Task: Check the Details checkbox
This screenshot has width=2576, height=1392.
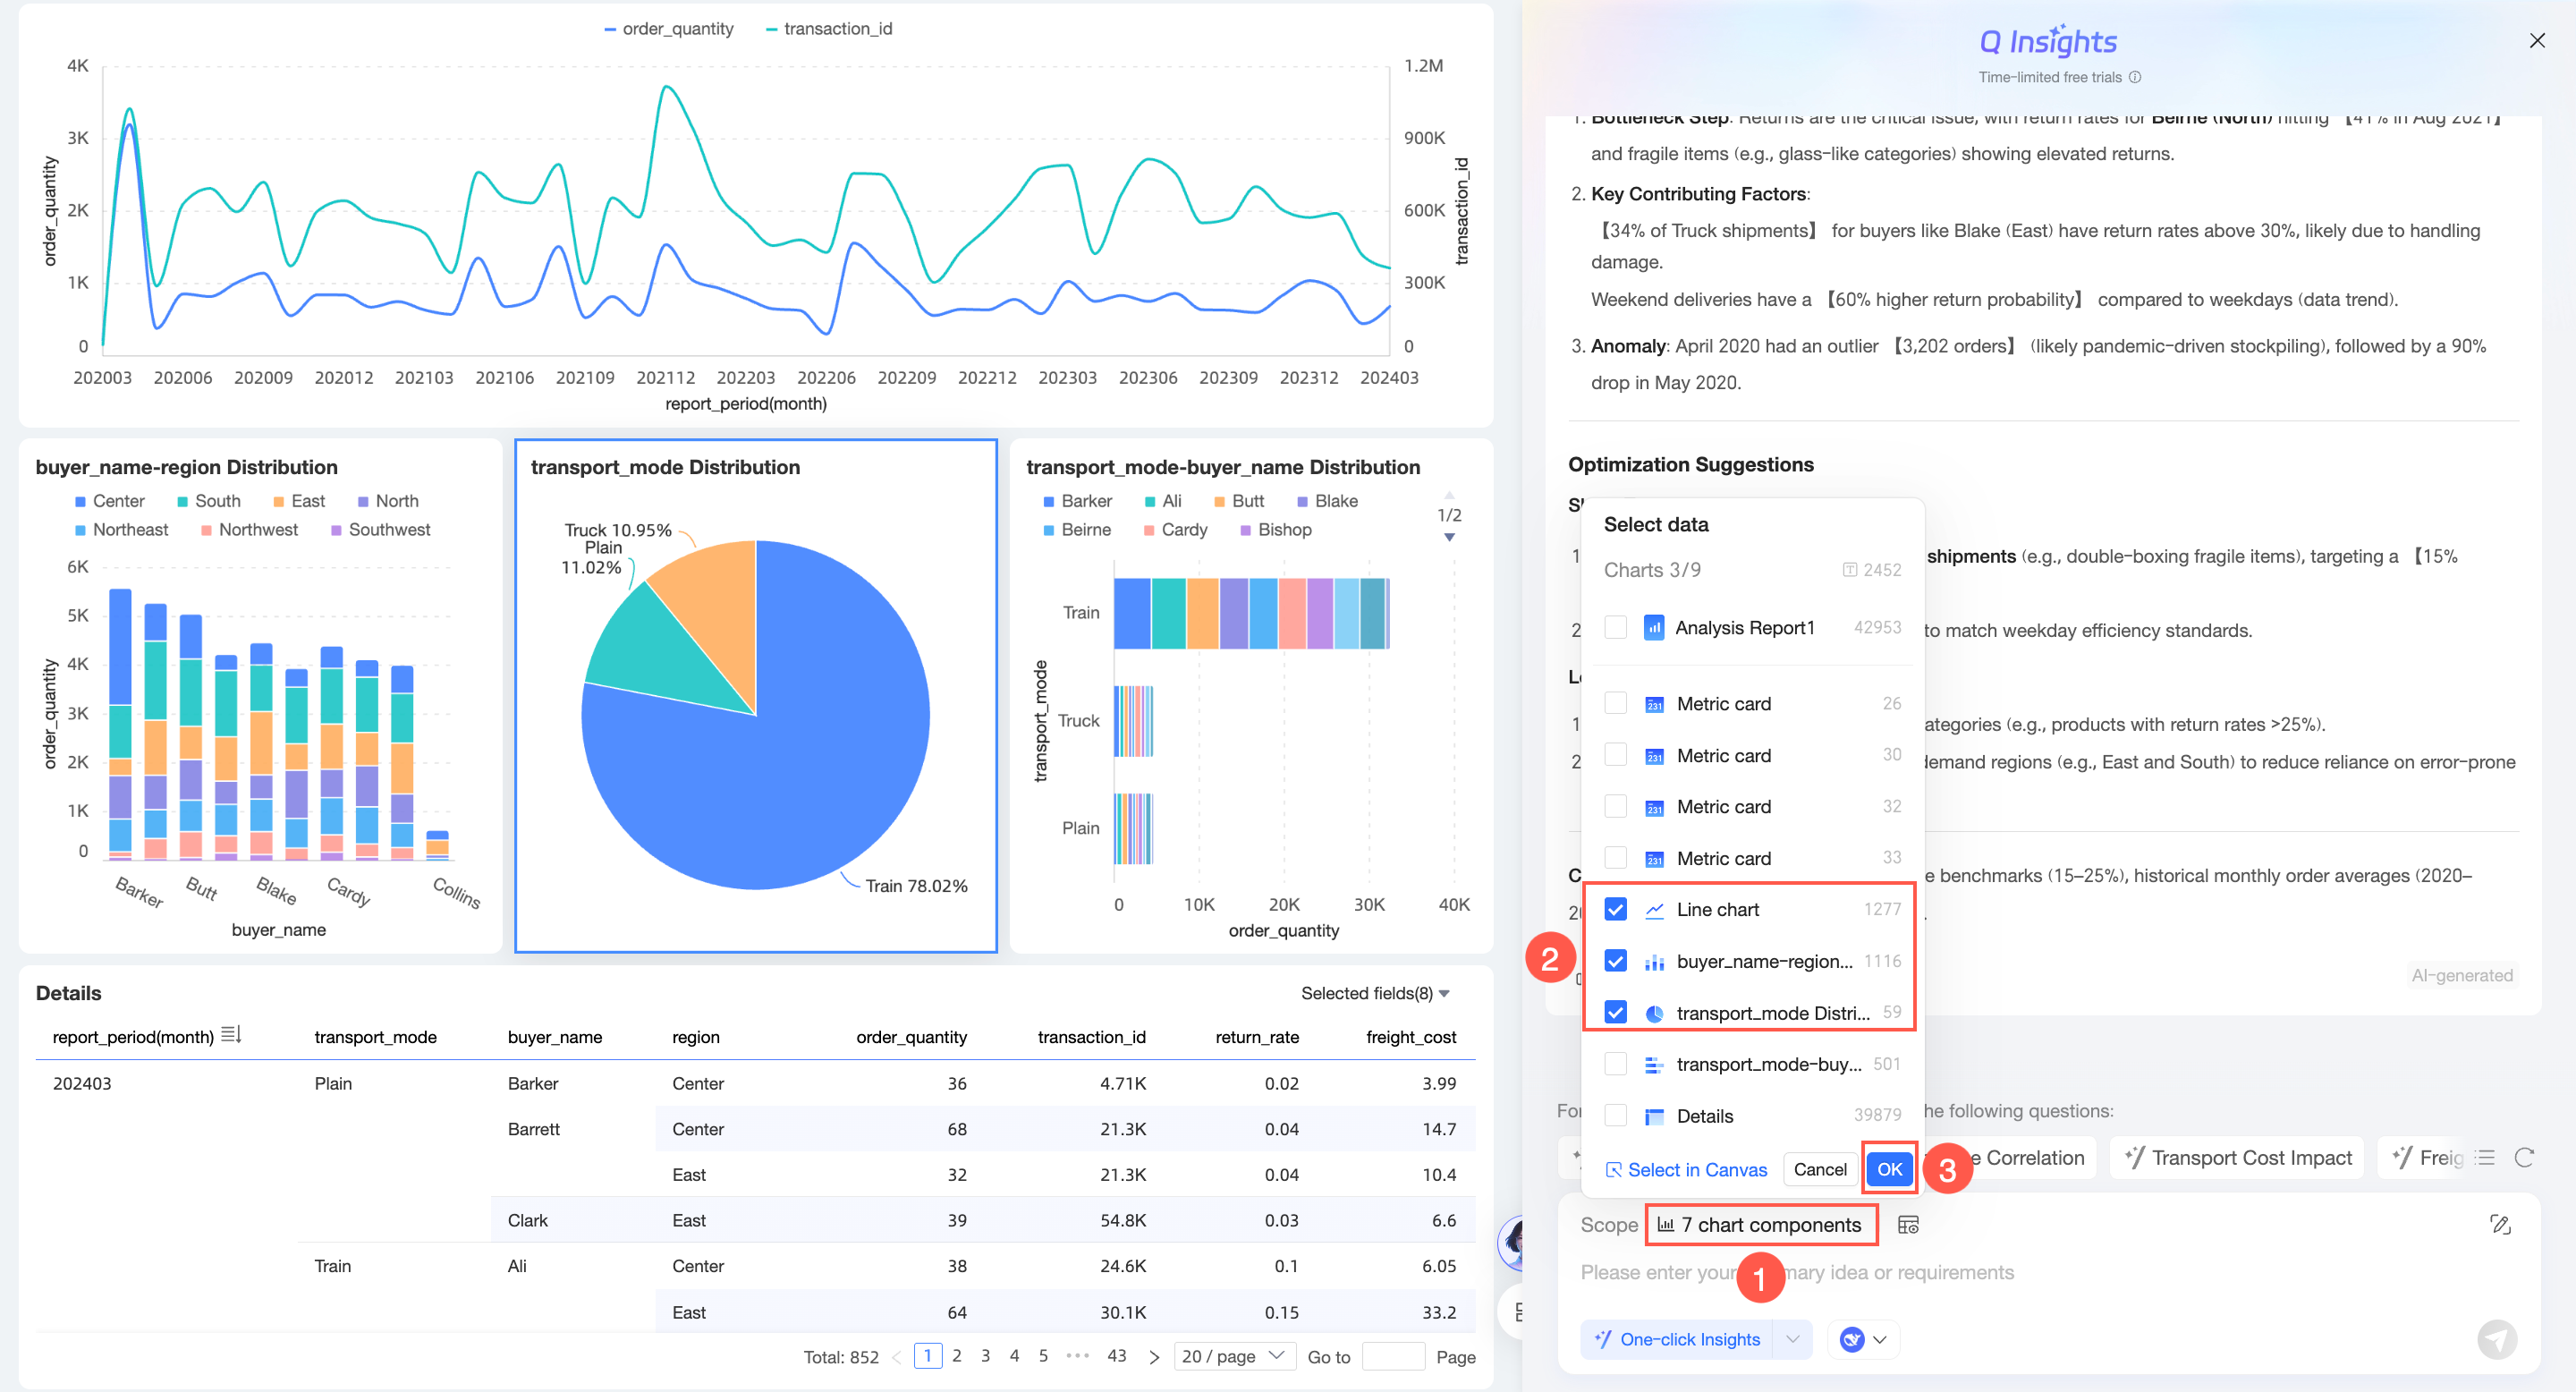Action: 1615,1115
